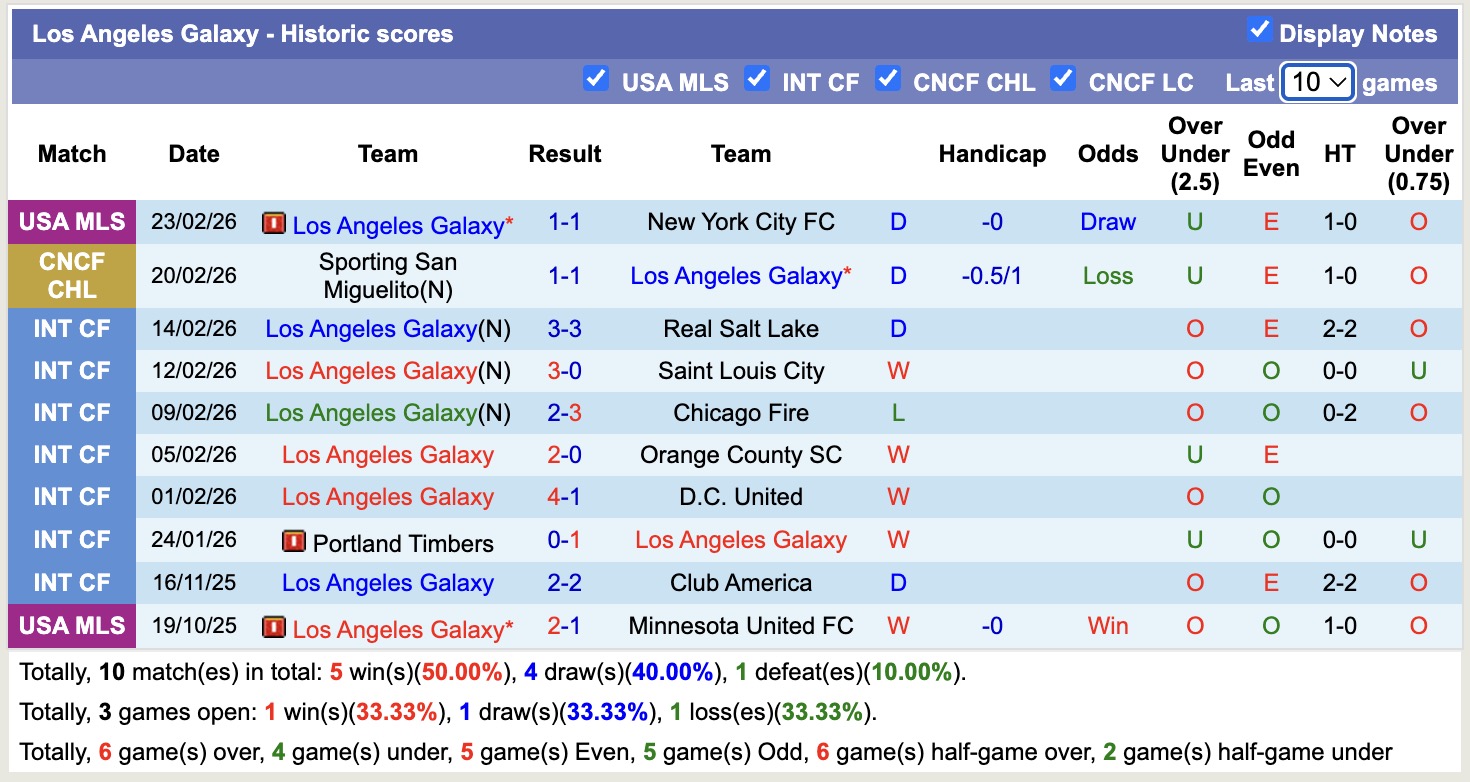
Task: Open Sporting San Miguelito team page
Action: pyautogui.click(x=388, y=275)
